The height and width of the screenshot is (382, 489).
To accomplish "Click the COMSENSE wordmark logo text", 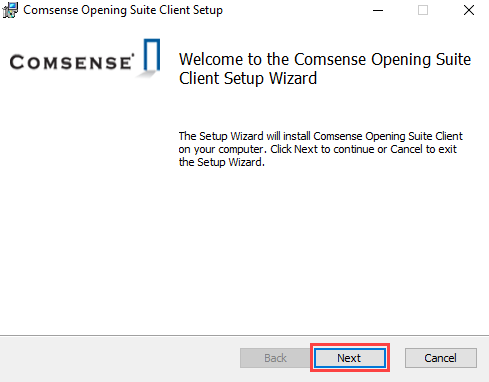I will pyautogui.click(x=71, y=62).
